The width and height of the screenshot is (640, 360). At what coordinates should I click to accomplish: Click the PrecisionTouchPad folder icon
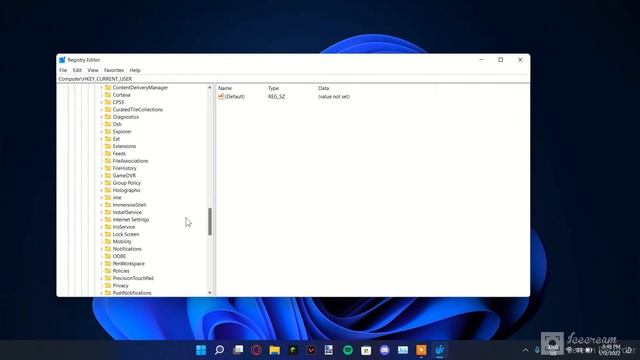(108, 278)
